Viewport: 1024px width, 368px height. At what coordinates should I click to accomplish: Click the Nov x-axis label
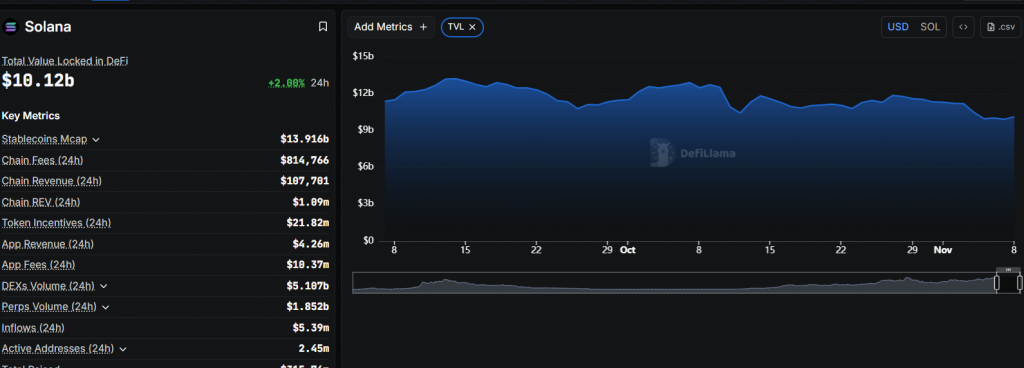[942, 250]
